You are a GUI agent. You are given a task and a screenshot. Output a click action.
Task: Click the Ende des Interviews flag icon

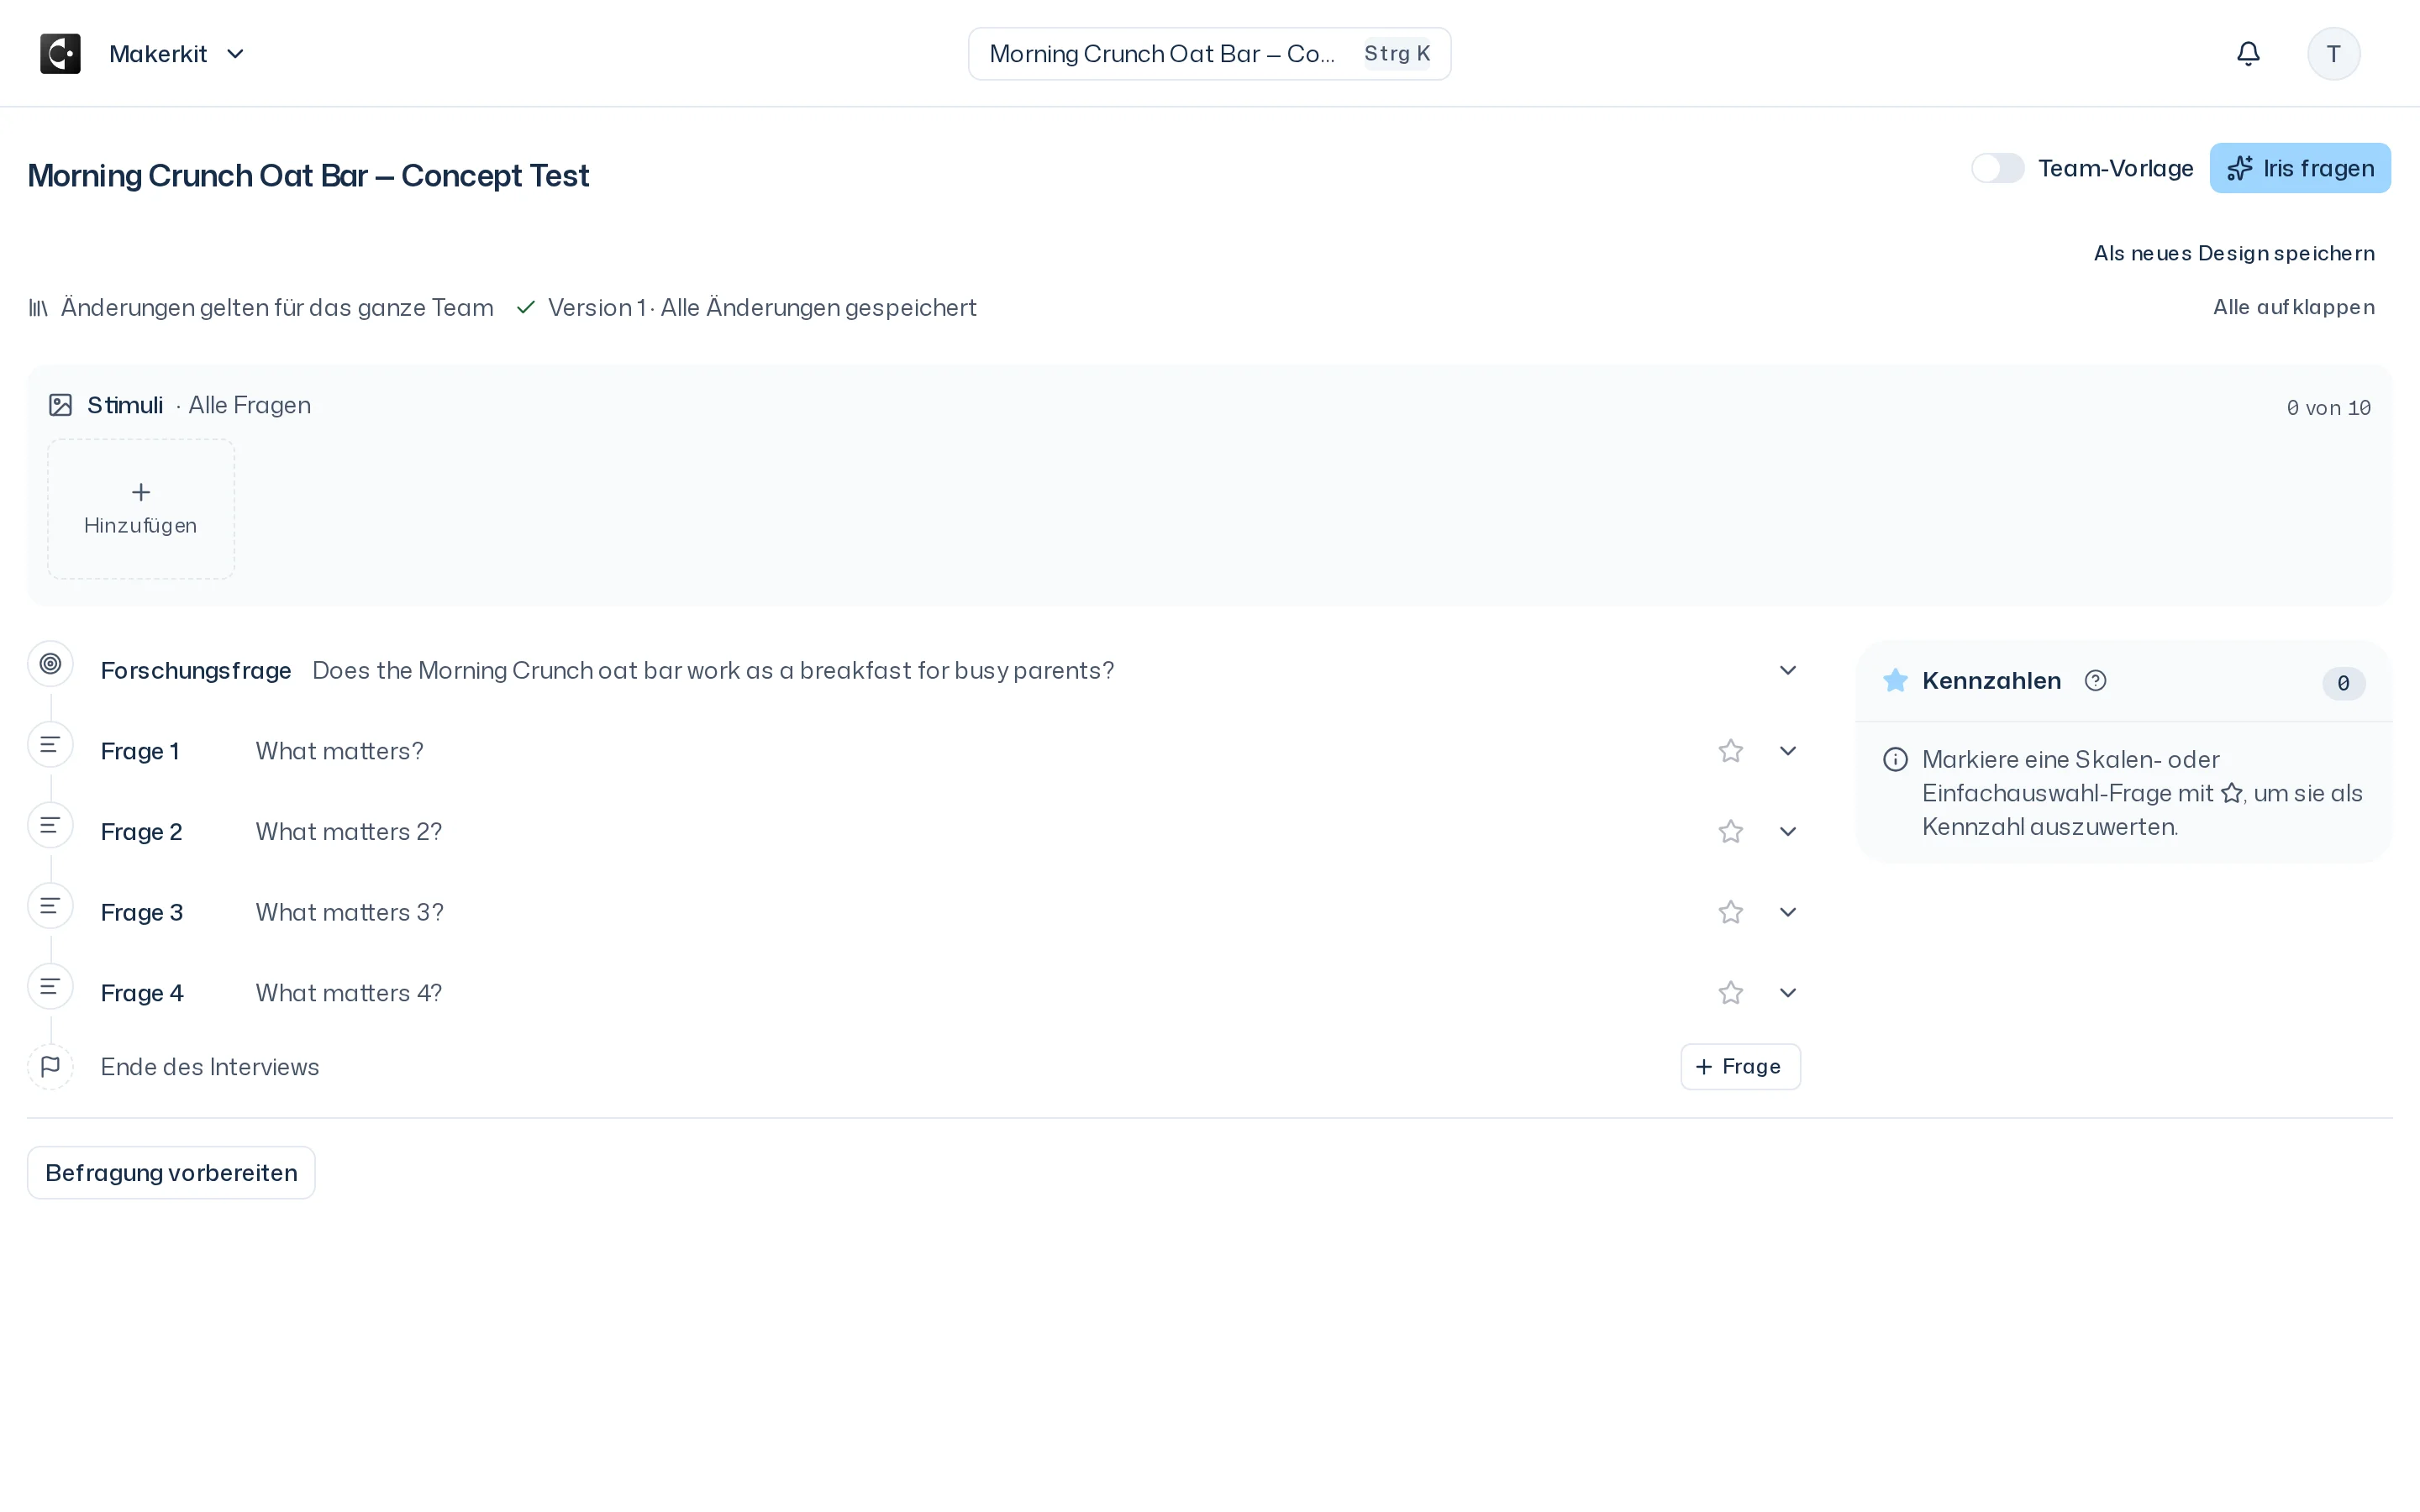pyautogui.click(x=50, y=1067)
